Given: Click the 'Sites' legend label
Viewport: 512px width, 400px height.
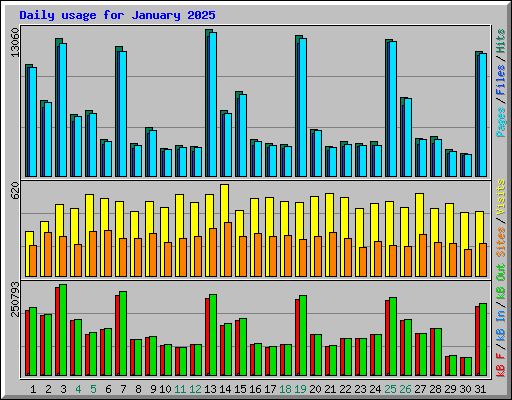Looking at the screenshot, I should [501, 242].
